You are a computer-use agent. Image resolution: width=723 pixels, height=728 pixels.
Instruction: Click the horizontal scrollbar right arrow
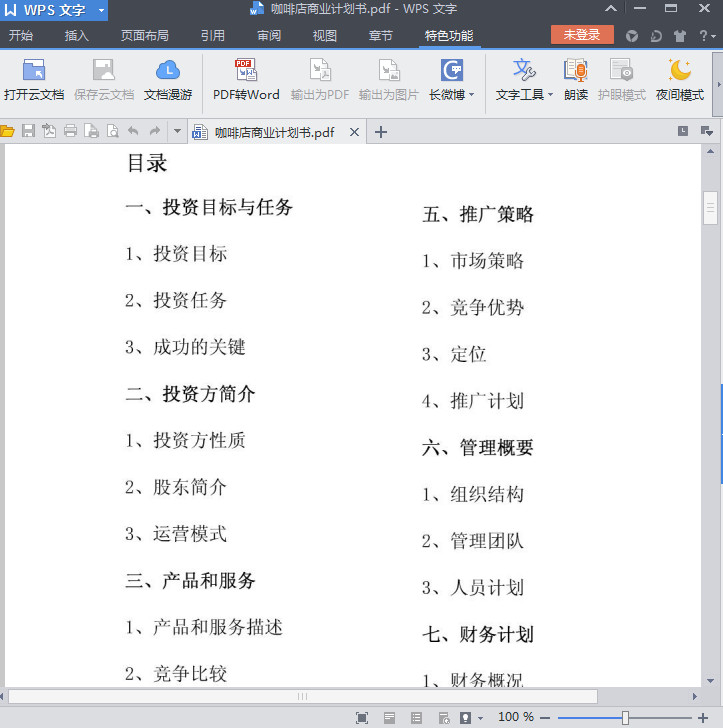(695, 696)
